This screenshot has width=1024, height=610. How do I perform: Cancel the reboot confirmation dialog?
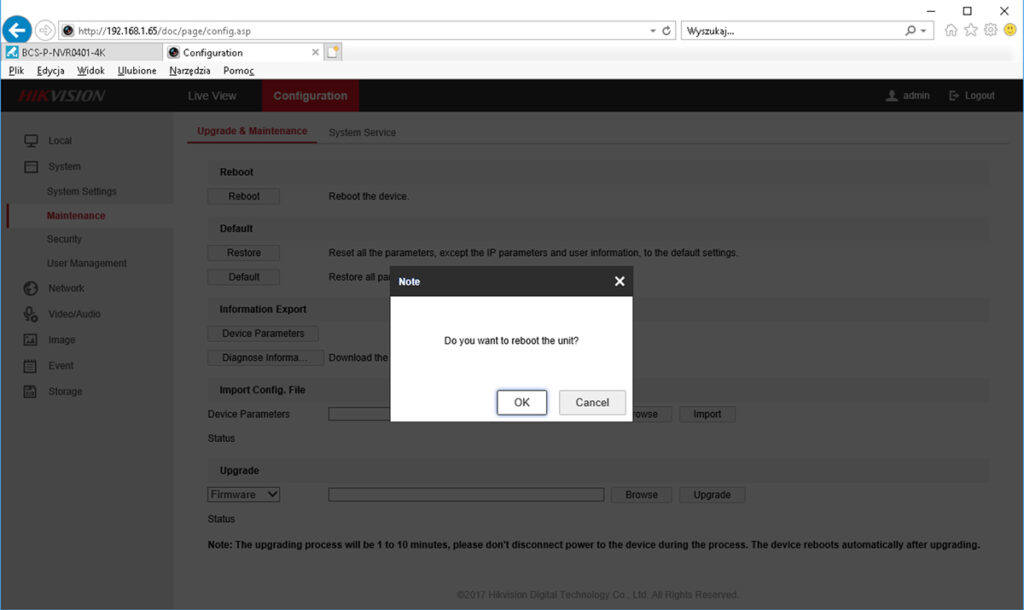point(592,402)
